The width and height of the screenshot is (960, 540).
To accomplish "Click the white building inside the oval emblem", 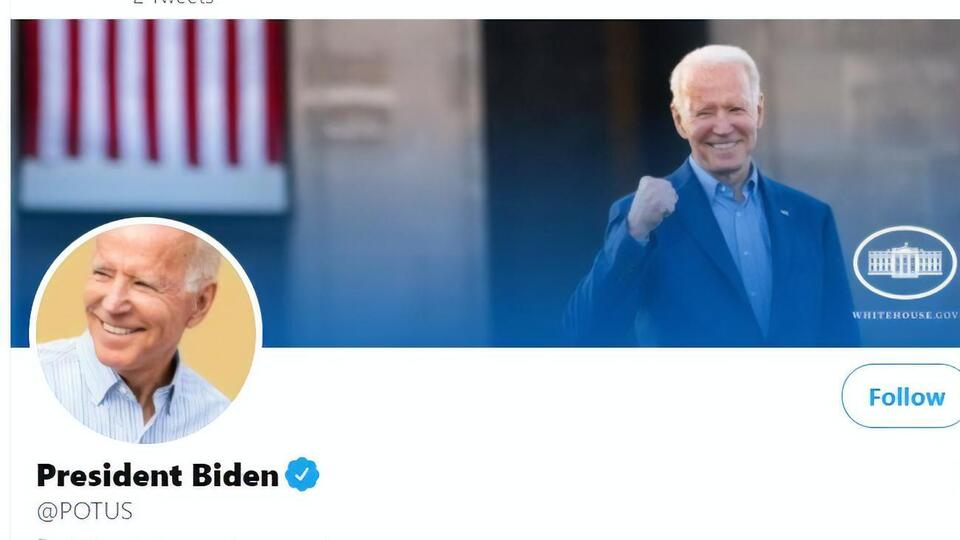I will [905, 260].
